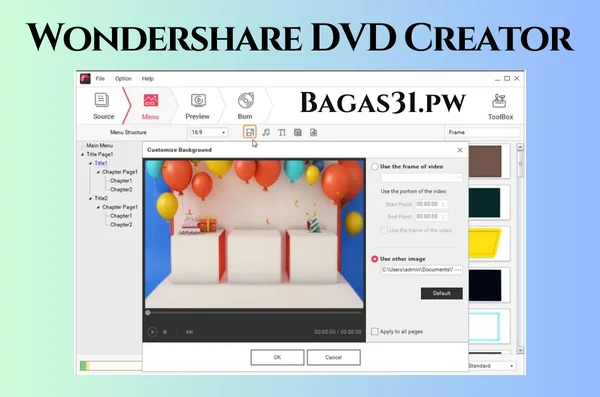Open the ToolBox
The height and width of the screenshot is (397, 600).
[x=500, y=107]
